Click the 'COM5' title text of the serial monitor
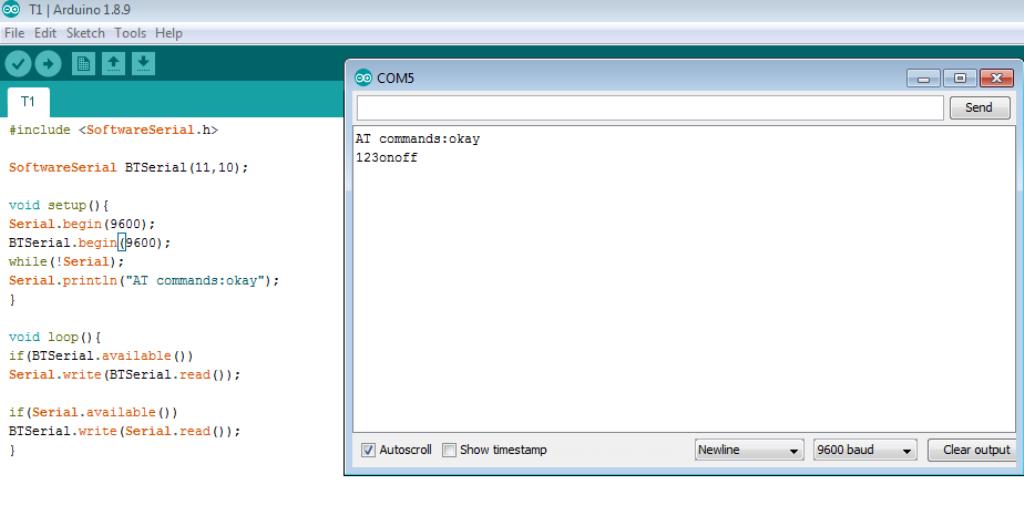This screenshot has height=505, width=1024. pyautogui.click(x=396, y=78)
